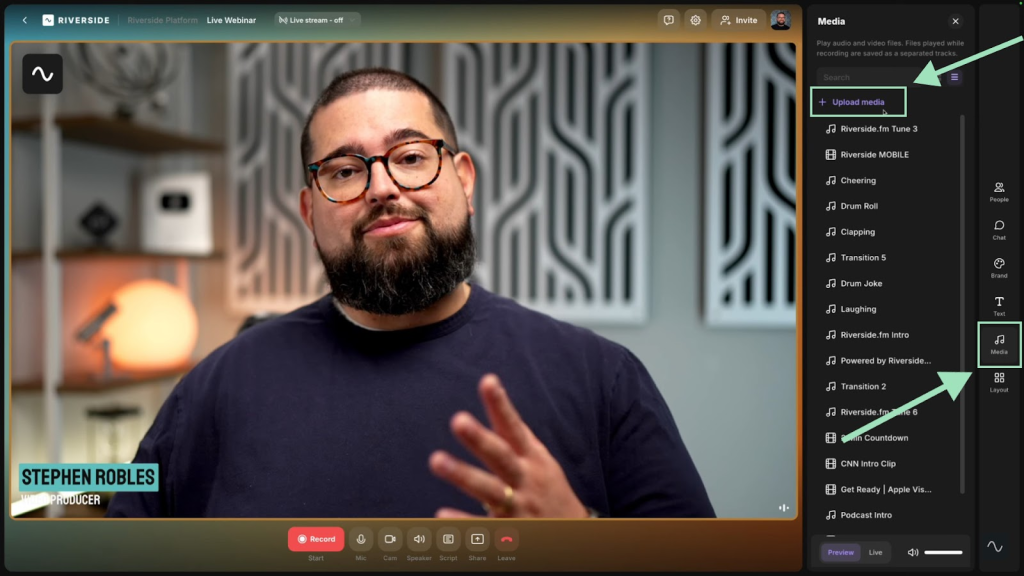Adjust the media volume slider
The height and width of the screenshot is (576, 1024).
(x=943, y=552)
